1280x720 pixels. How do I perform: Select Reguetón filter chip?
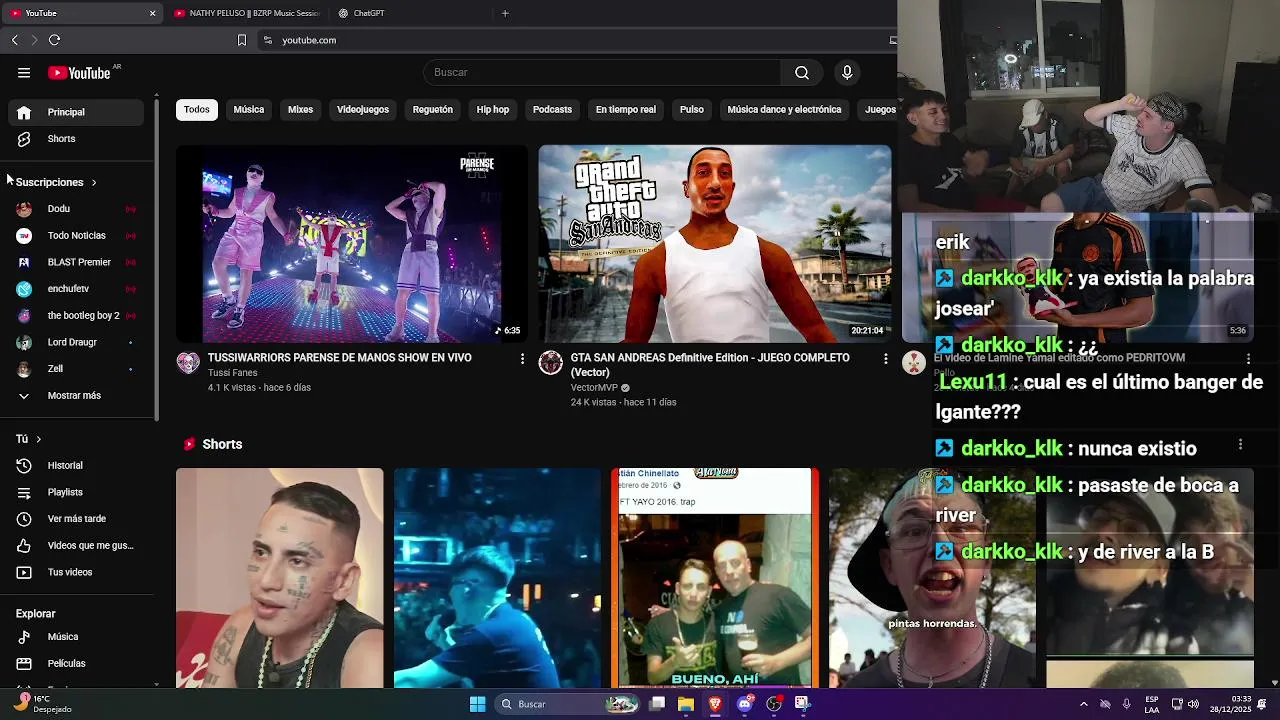pos(433,109)
